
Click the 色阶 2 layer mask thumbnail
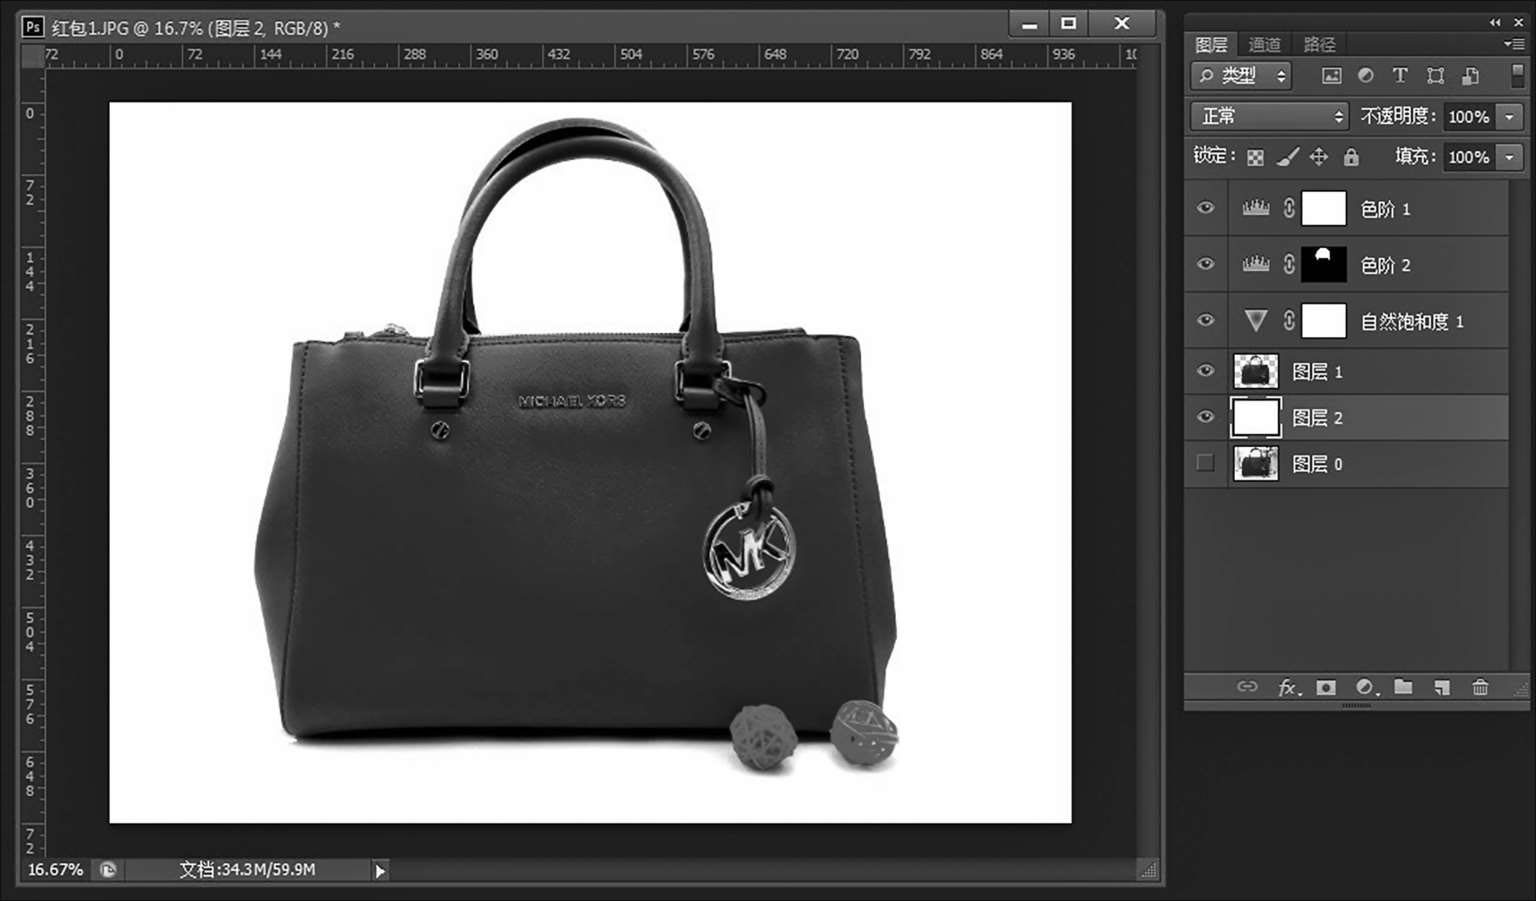pyautogui.click(x=1323, y=265)
